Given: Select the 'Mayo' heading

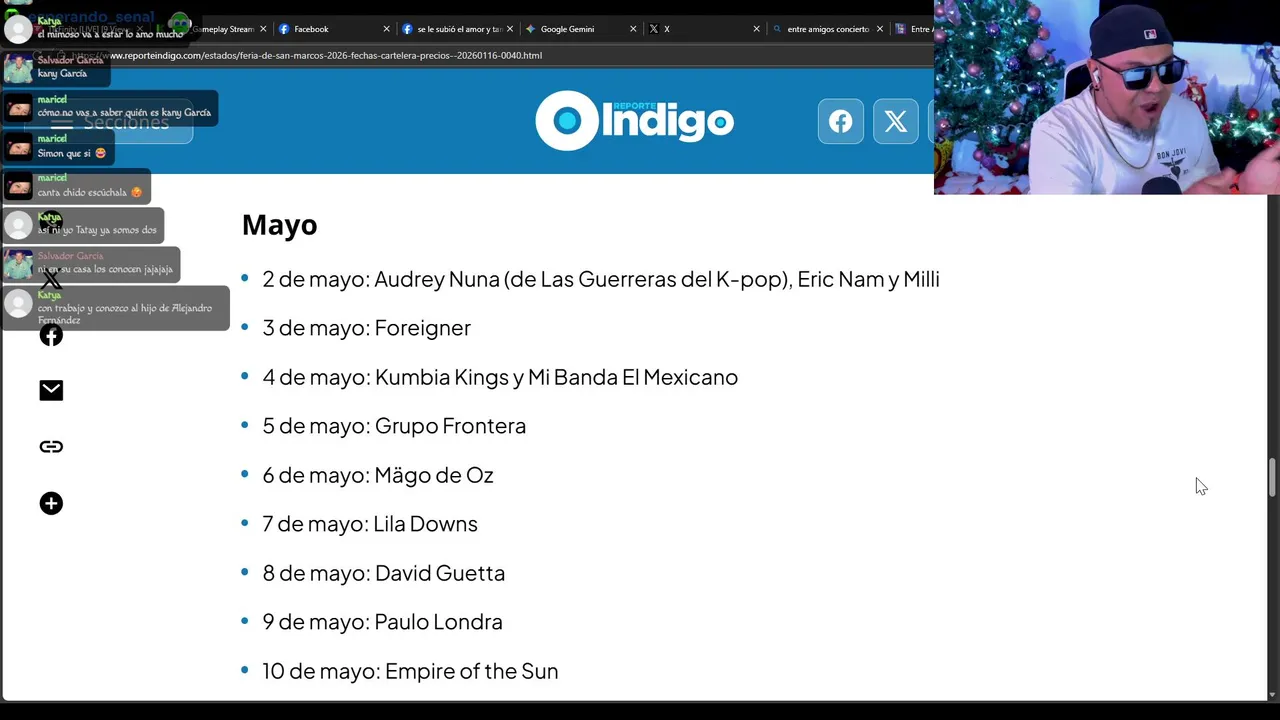Looking at the screenshot, I should tap(279, 225).
